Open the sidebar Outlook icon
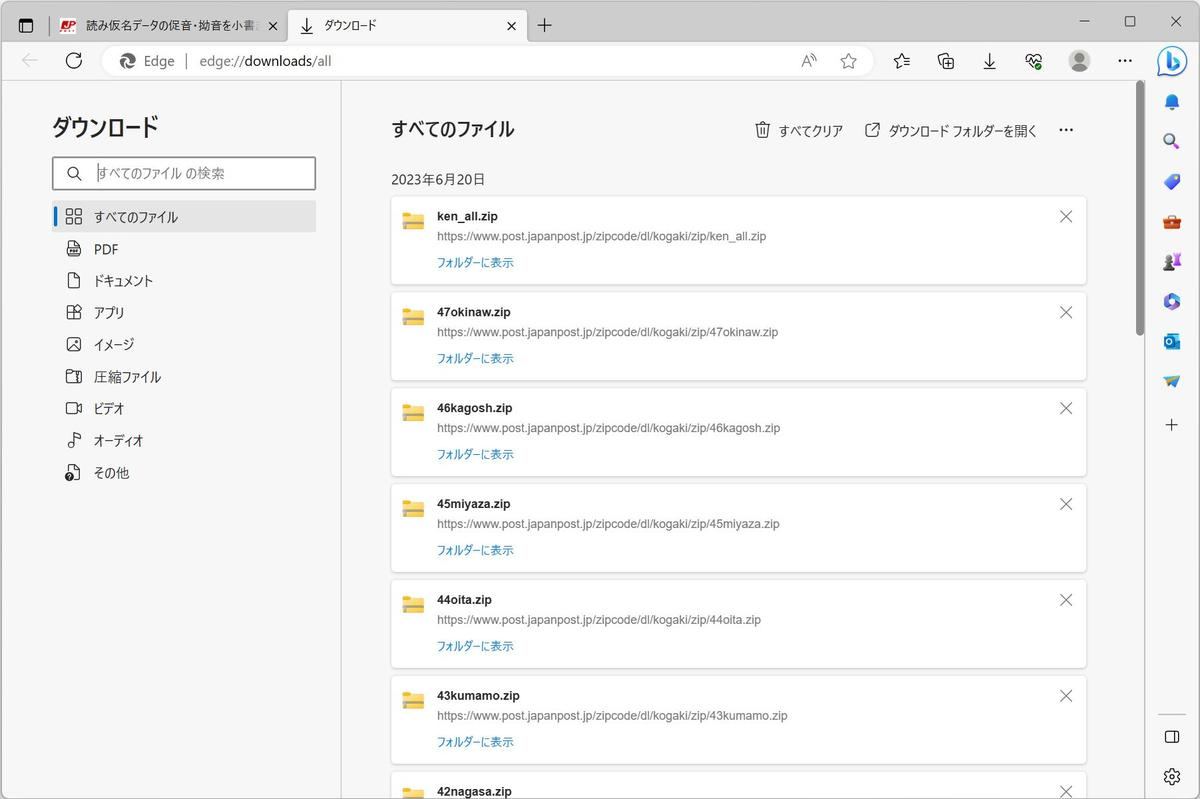 (1171, 341)
